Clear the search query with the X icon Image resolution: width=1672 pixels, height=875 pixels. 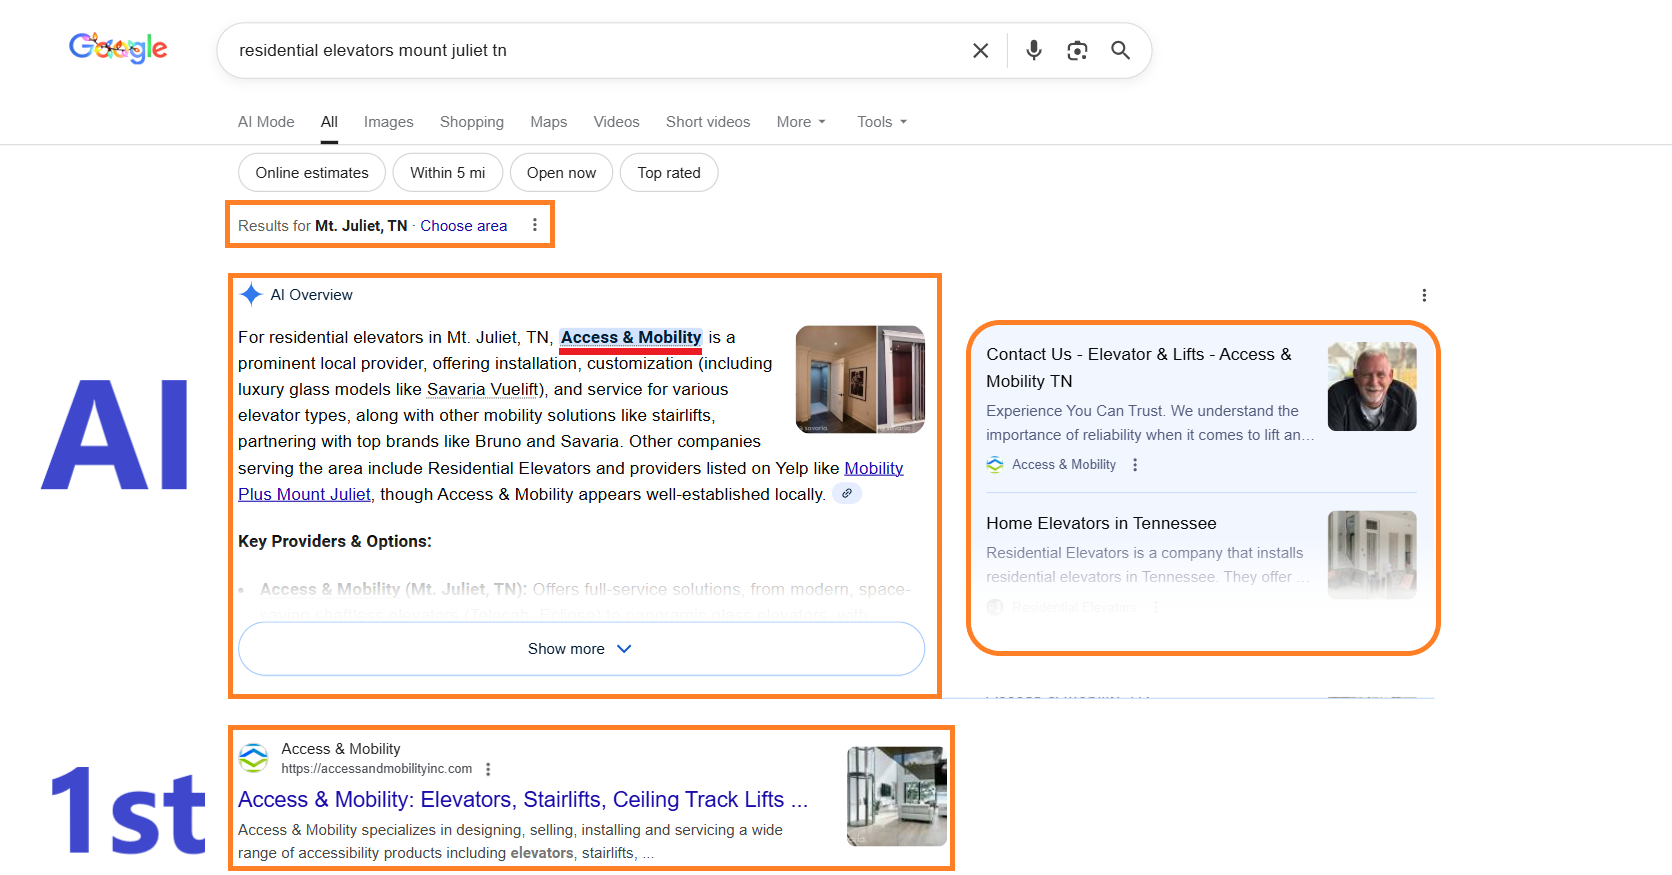[x=980, y=51]
